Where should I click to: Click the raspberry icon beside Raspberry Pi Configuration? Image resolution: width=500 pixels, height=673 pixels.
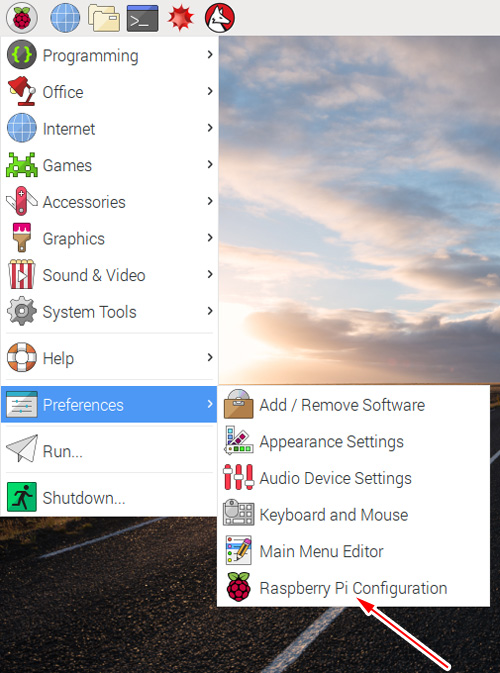point(238,587)
